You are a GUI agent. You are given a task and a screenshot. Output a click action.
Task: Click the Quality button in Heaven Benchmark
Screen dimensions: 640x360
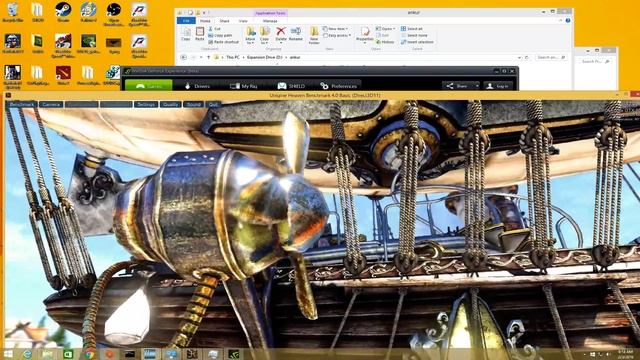[x=170, y=104]
